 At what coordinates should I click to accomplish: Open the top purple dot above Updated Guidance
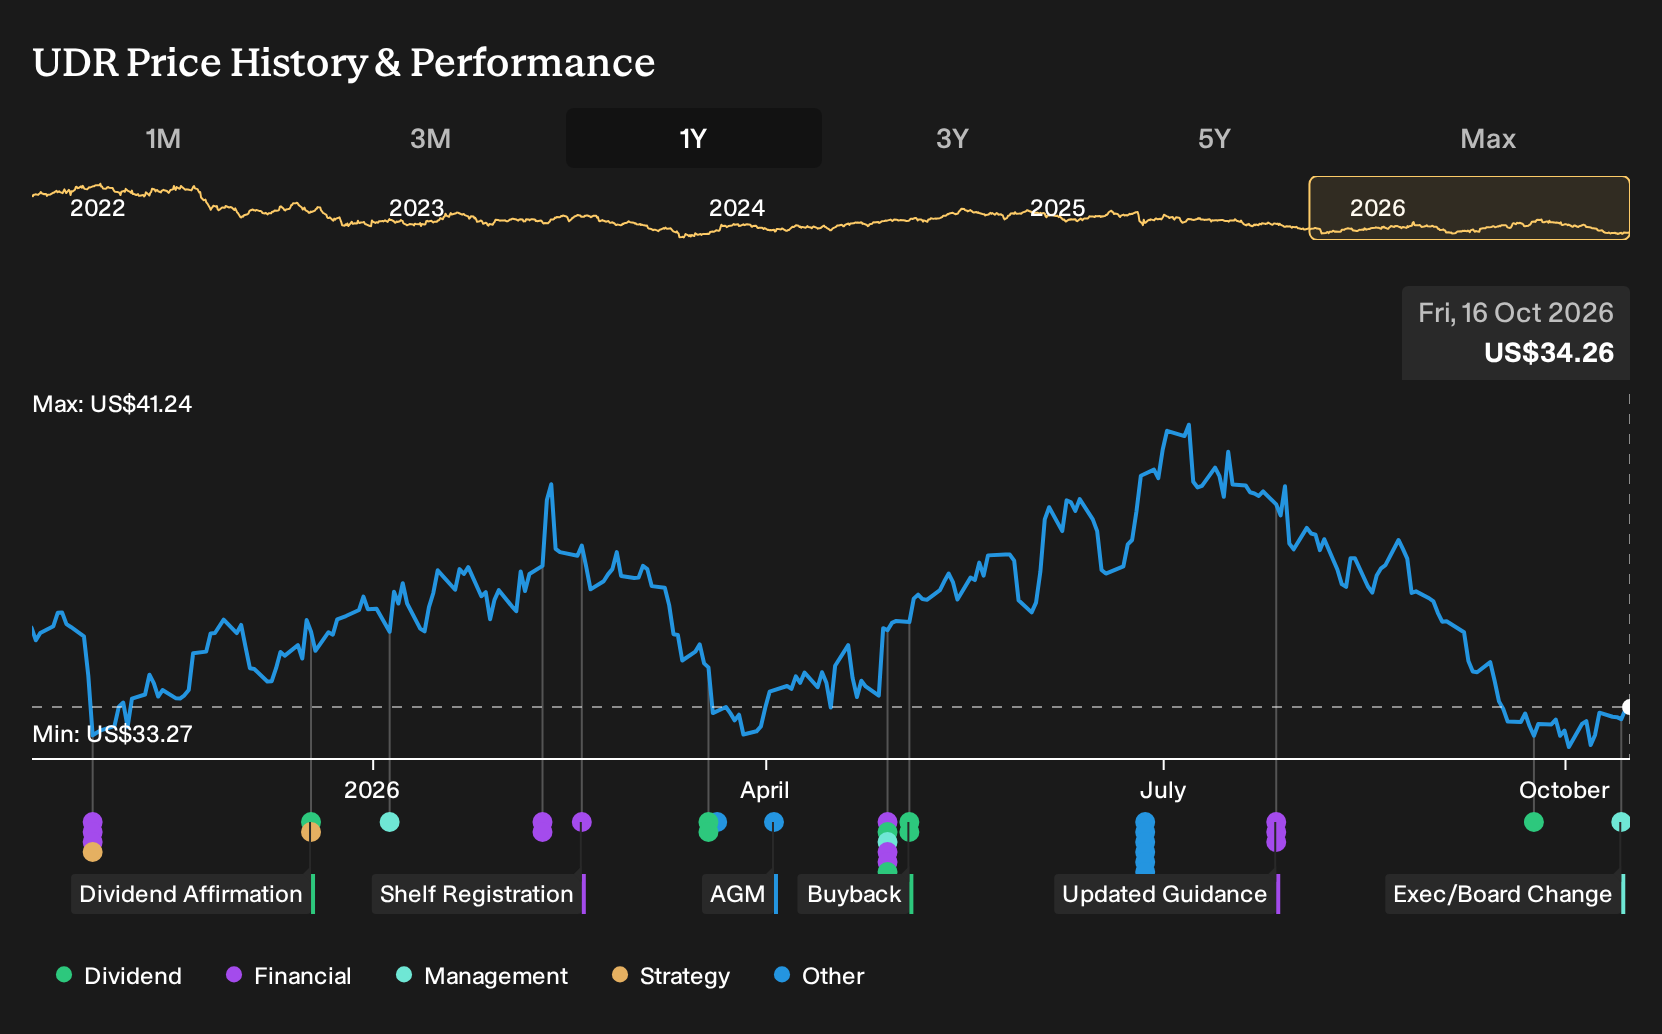(1276, 822)
